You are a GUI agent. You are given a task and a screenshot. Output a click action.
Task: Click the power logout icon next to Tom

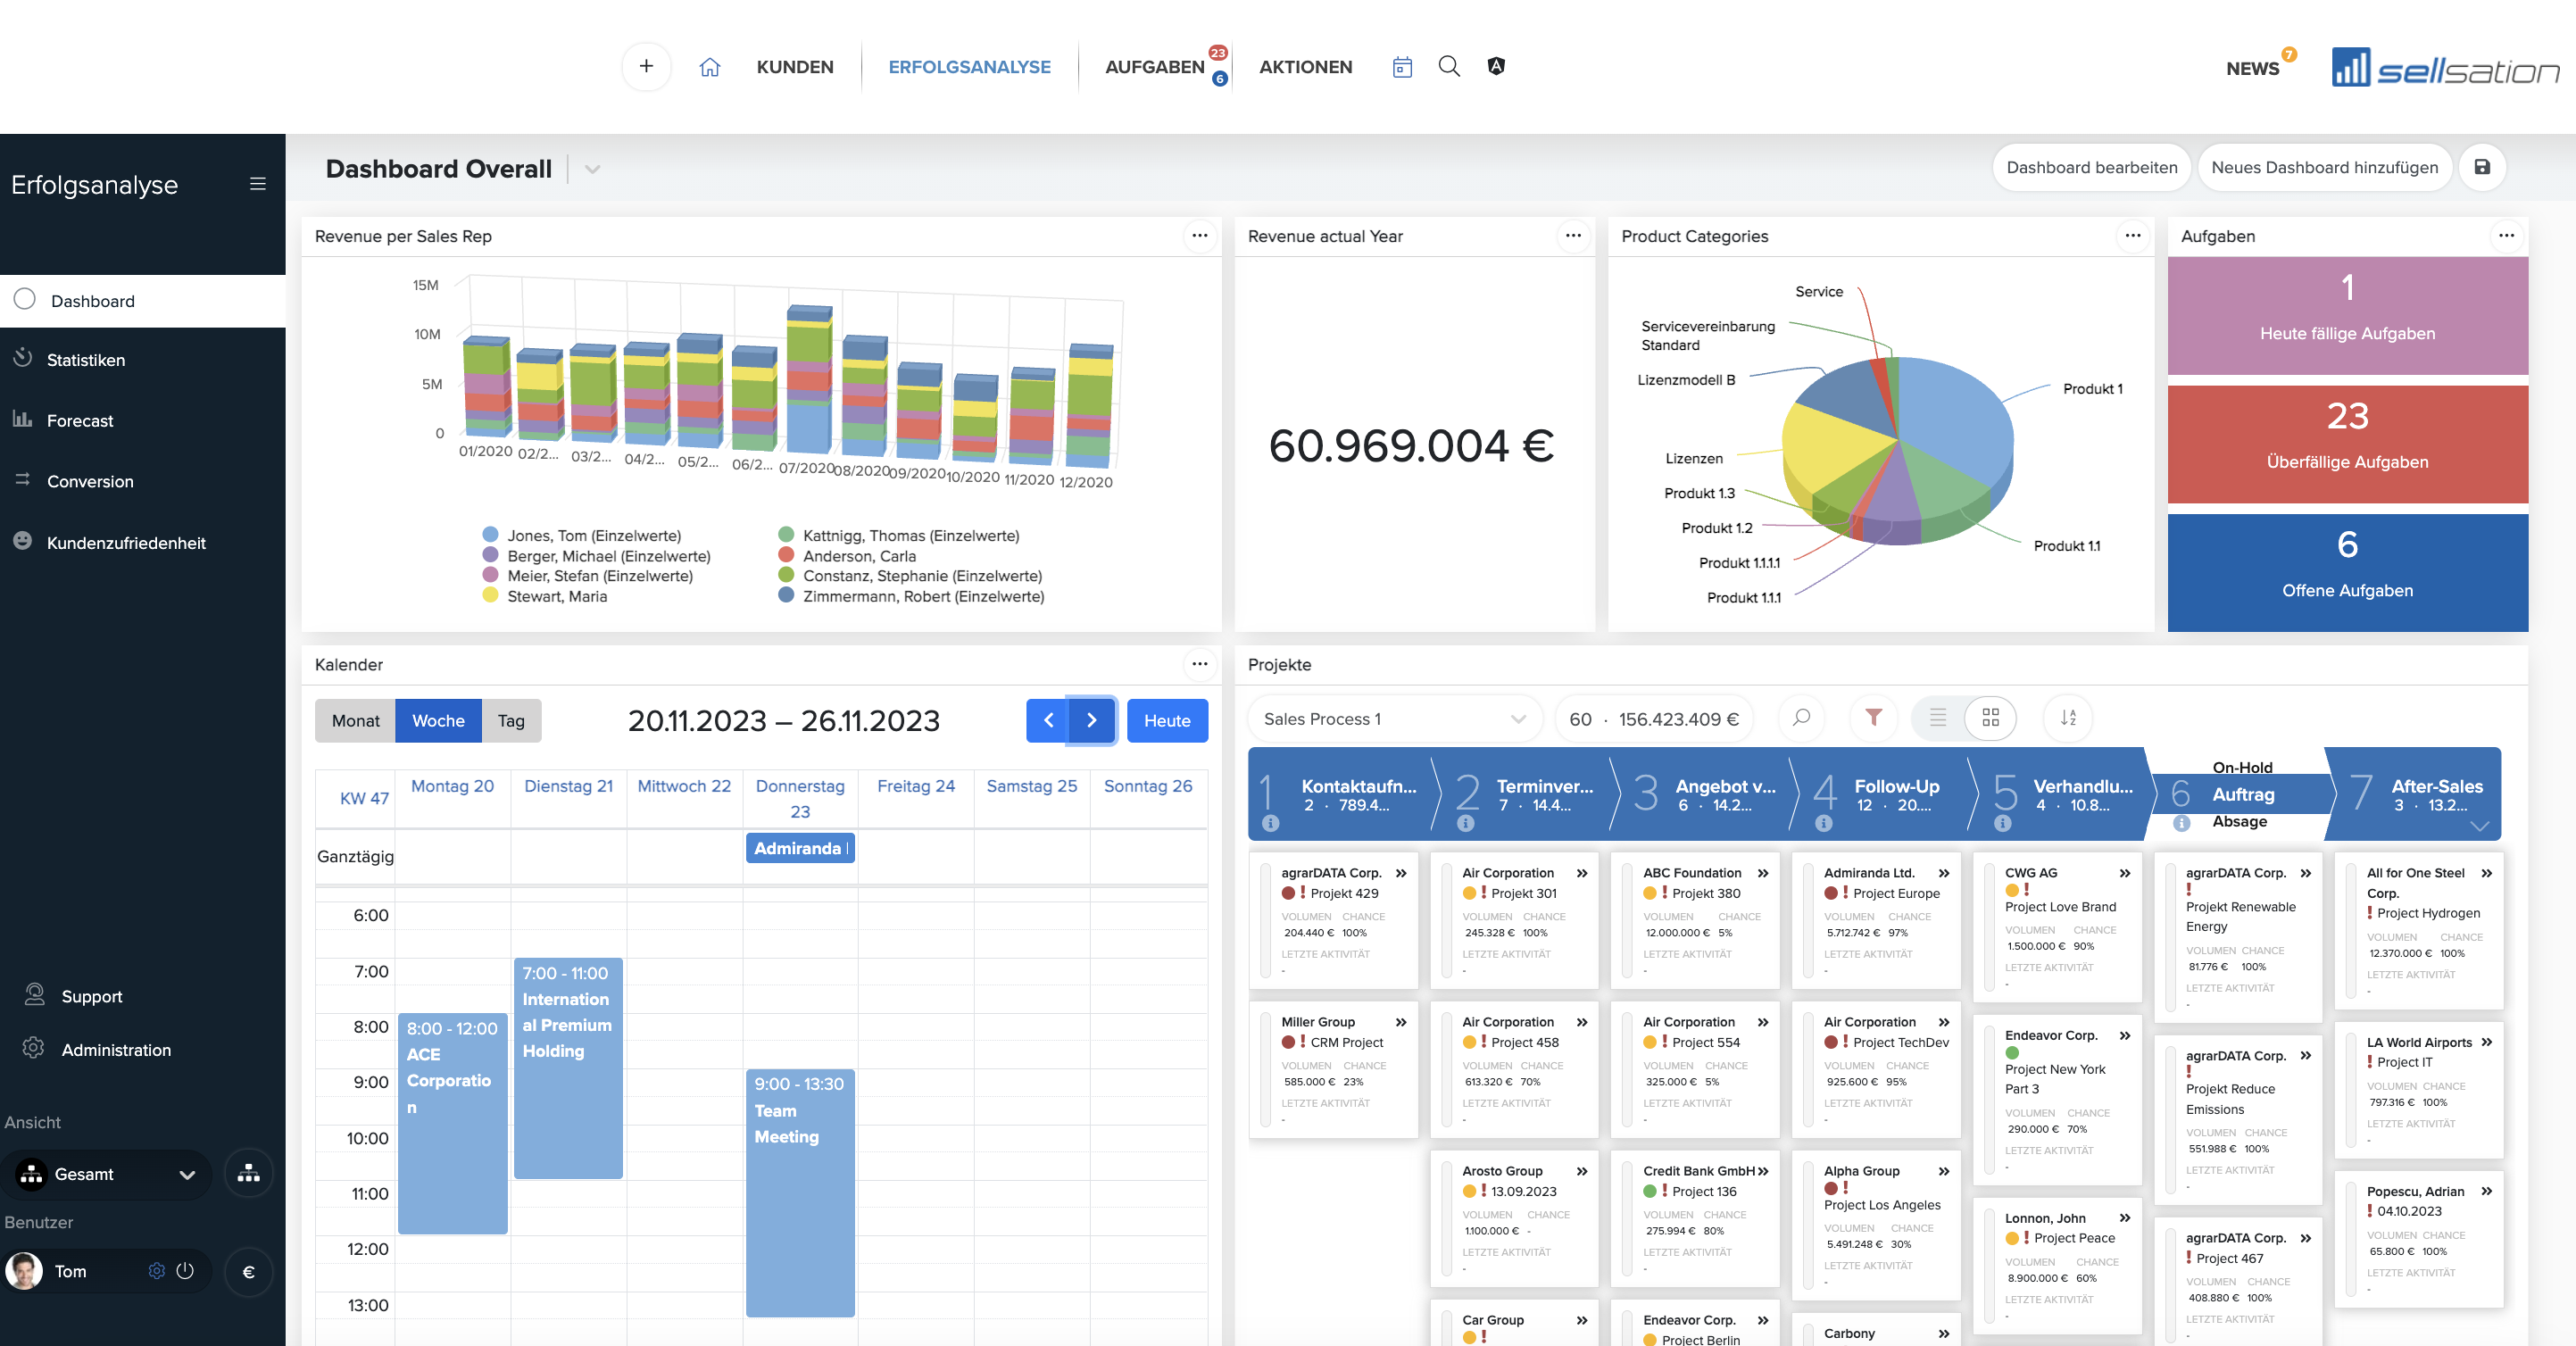185,1271
